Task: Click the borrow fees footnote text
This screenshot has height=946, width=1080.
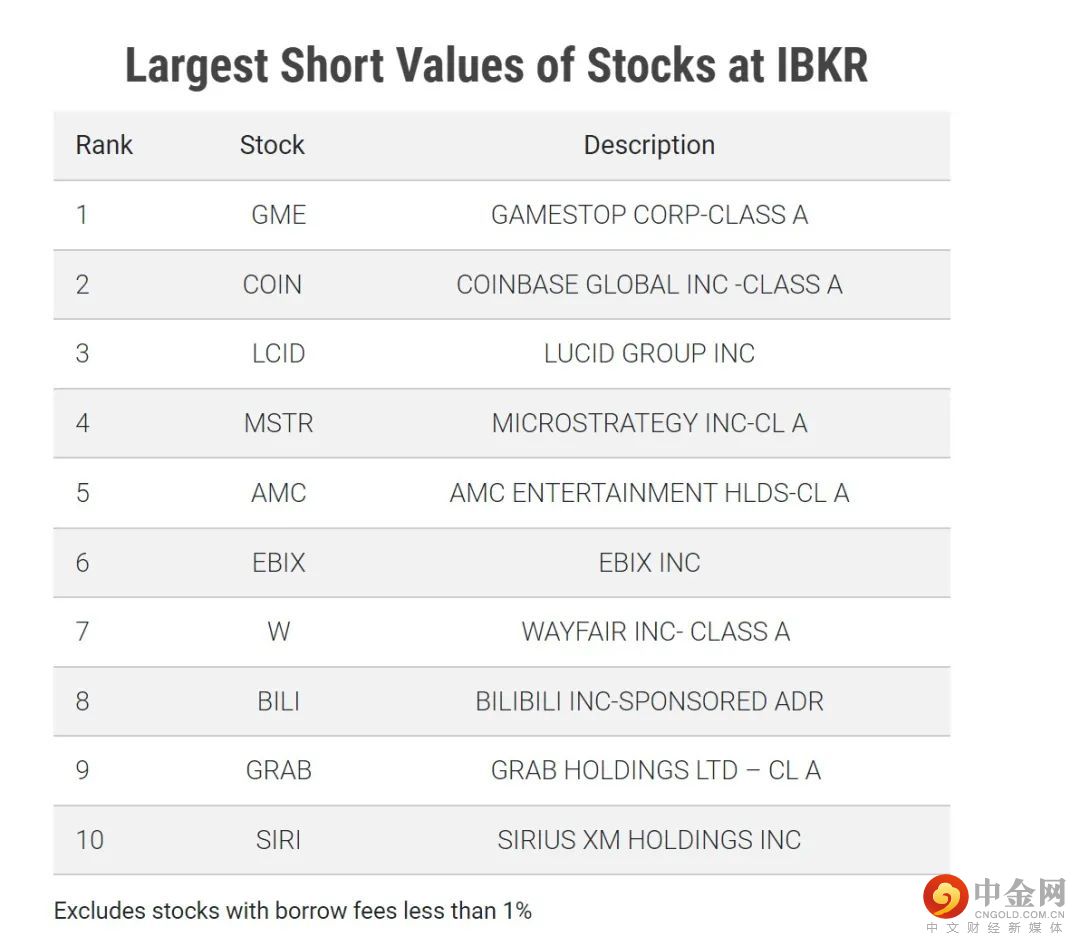Action: [292, 910]
